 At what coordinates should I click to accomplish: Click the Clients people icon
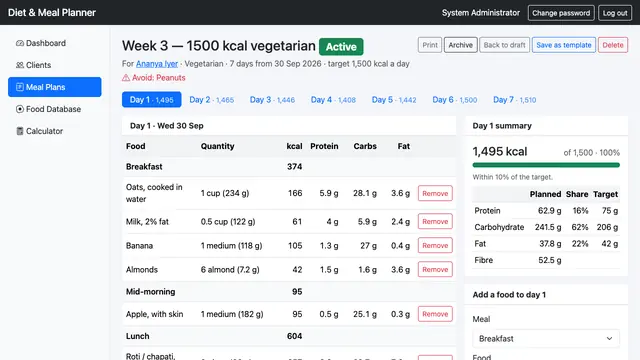(20, 65)
